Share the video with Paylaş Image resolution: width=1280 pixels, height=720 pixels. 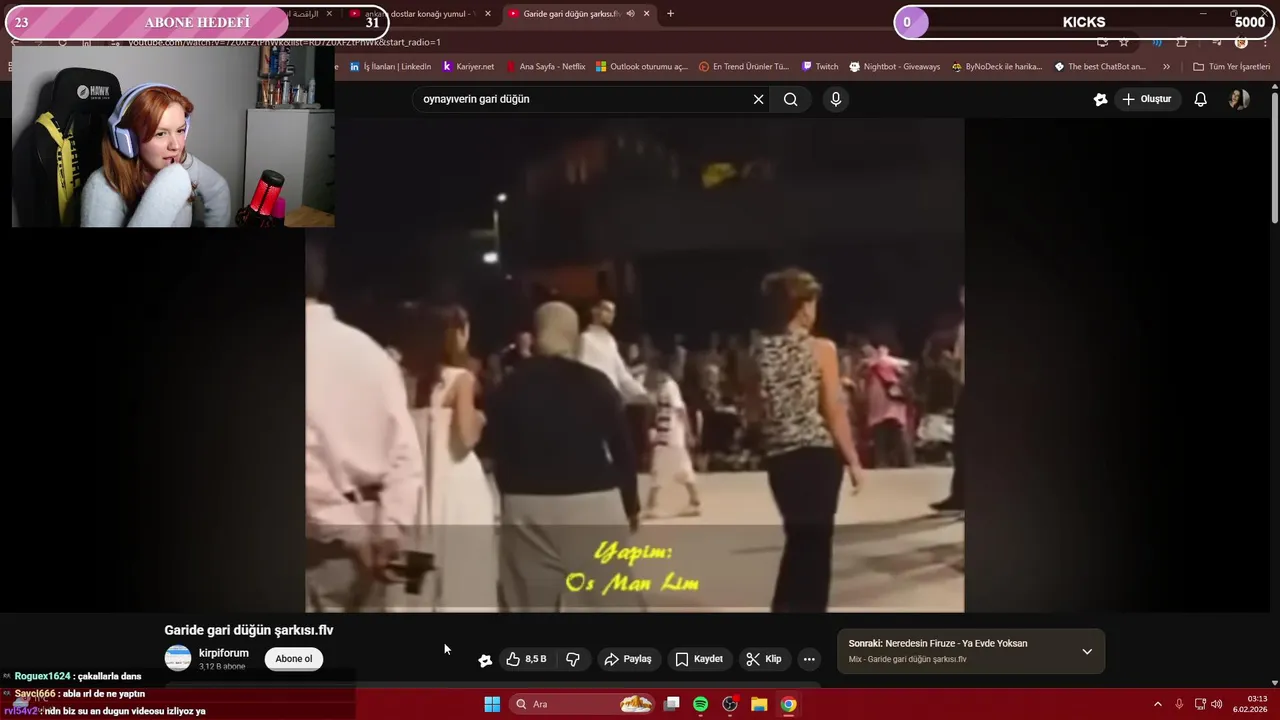[628, 659]
